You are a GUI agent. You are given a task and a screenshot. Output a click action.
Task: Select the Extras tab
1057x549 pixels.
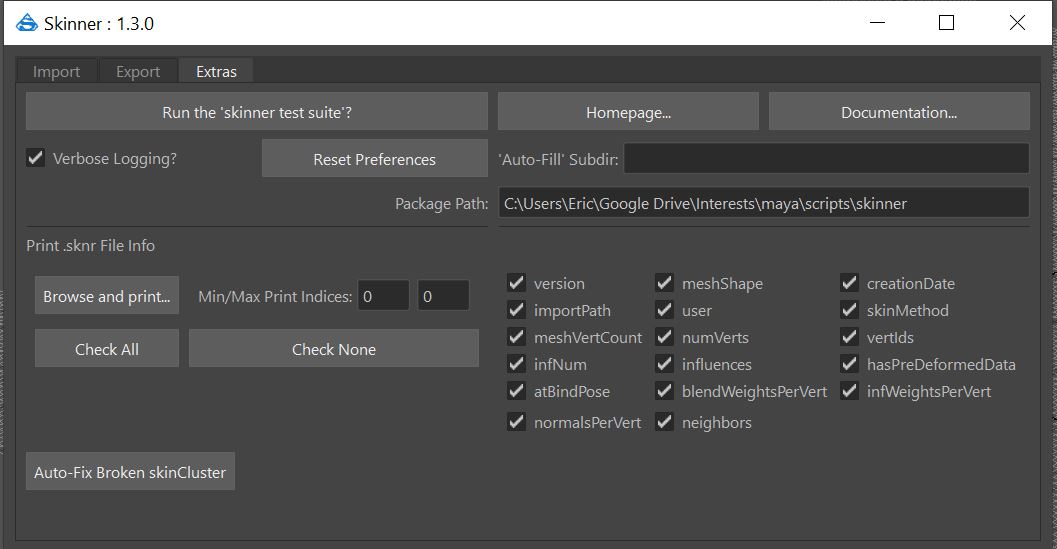(216, 71)
